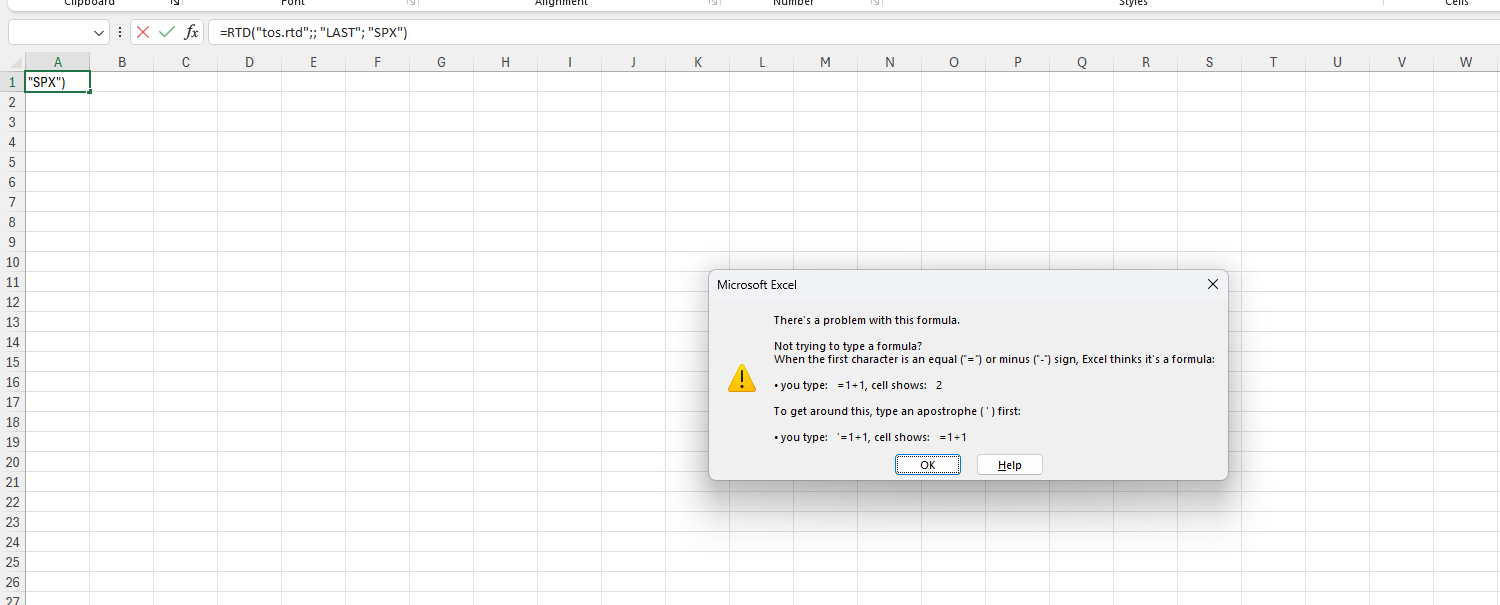Select column A header
This screenshot has width=1500, height=605.
[x=57, y=62]
